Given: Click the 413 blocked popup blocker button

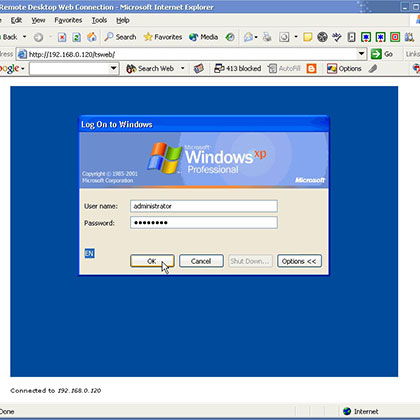Looking at the screenshot, I should click(237, 69).
